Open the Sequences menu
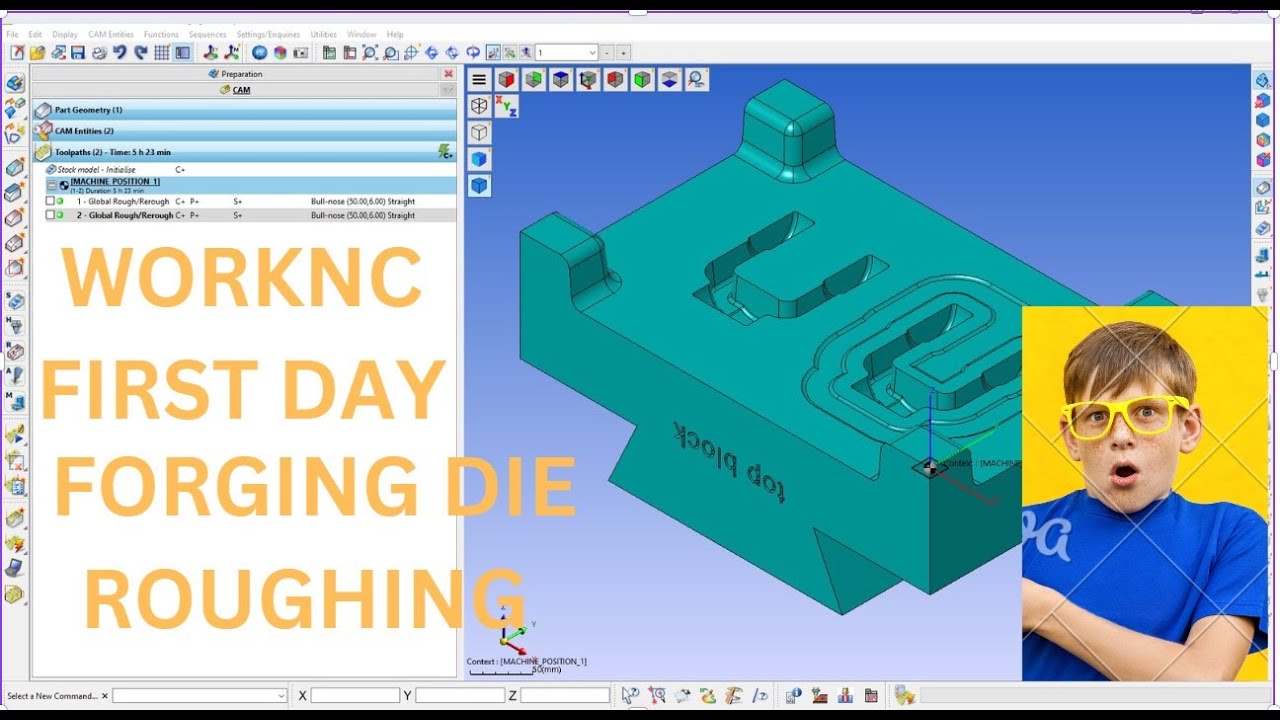This screenshot has height=720, width=1280. tap(208, 34)
